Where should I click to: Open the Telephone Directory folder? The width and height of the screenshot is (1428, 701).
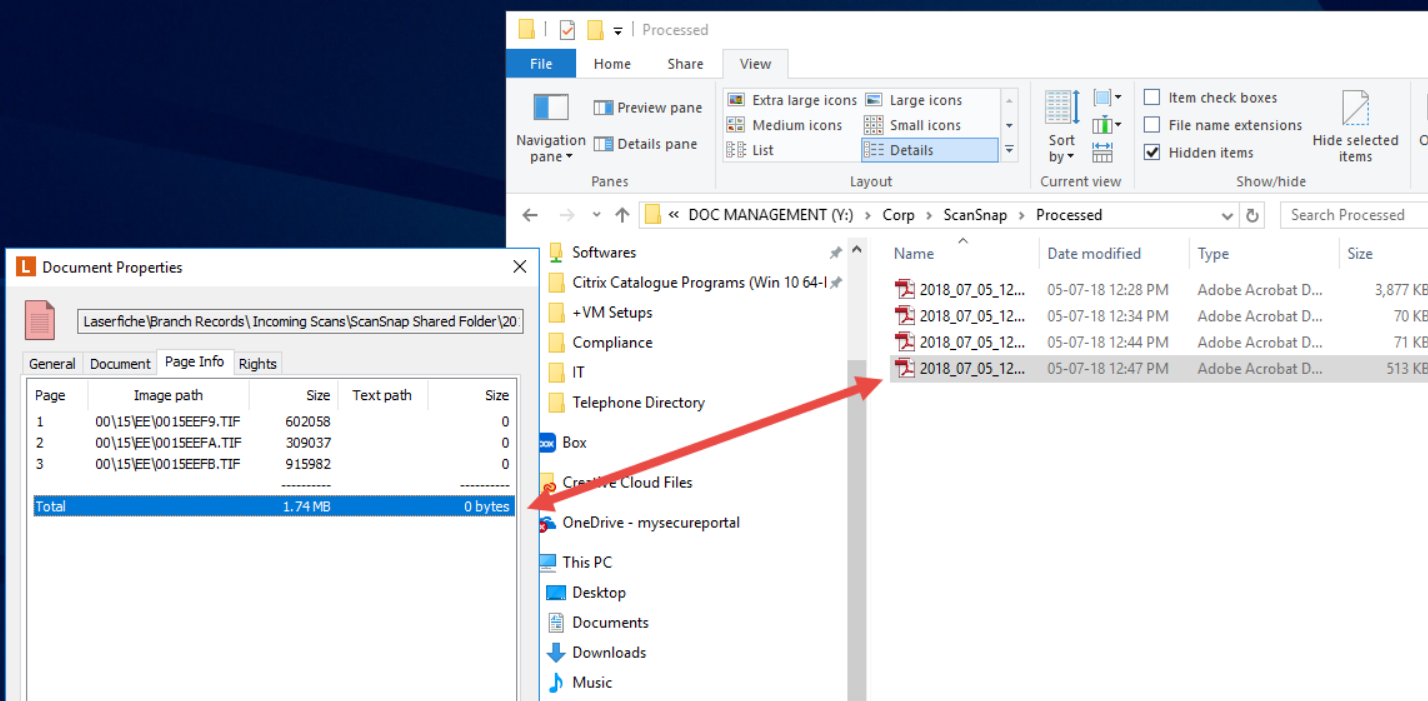click(638, 402)
